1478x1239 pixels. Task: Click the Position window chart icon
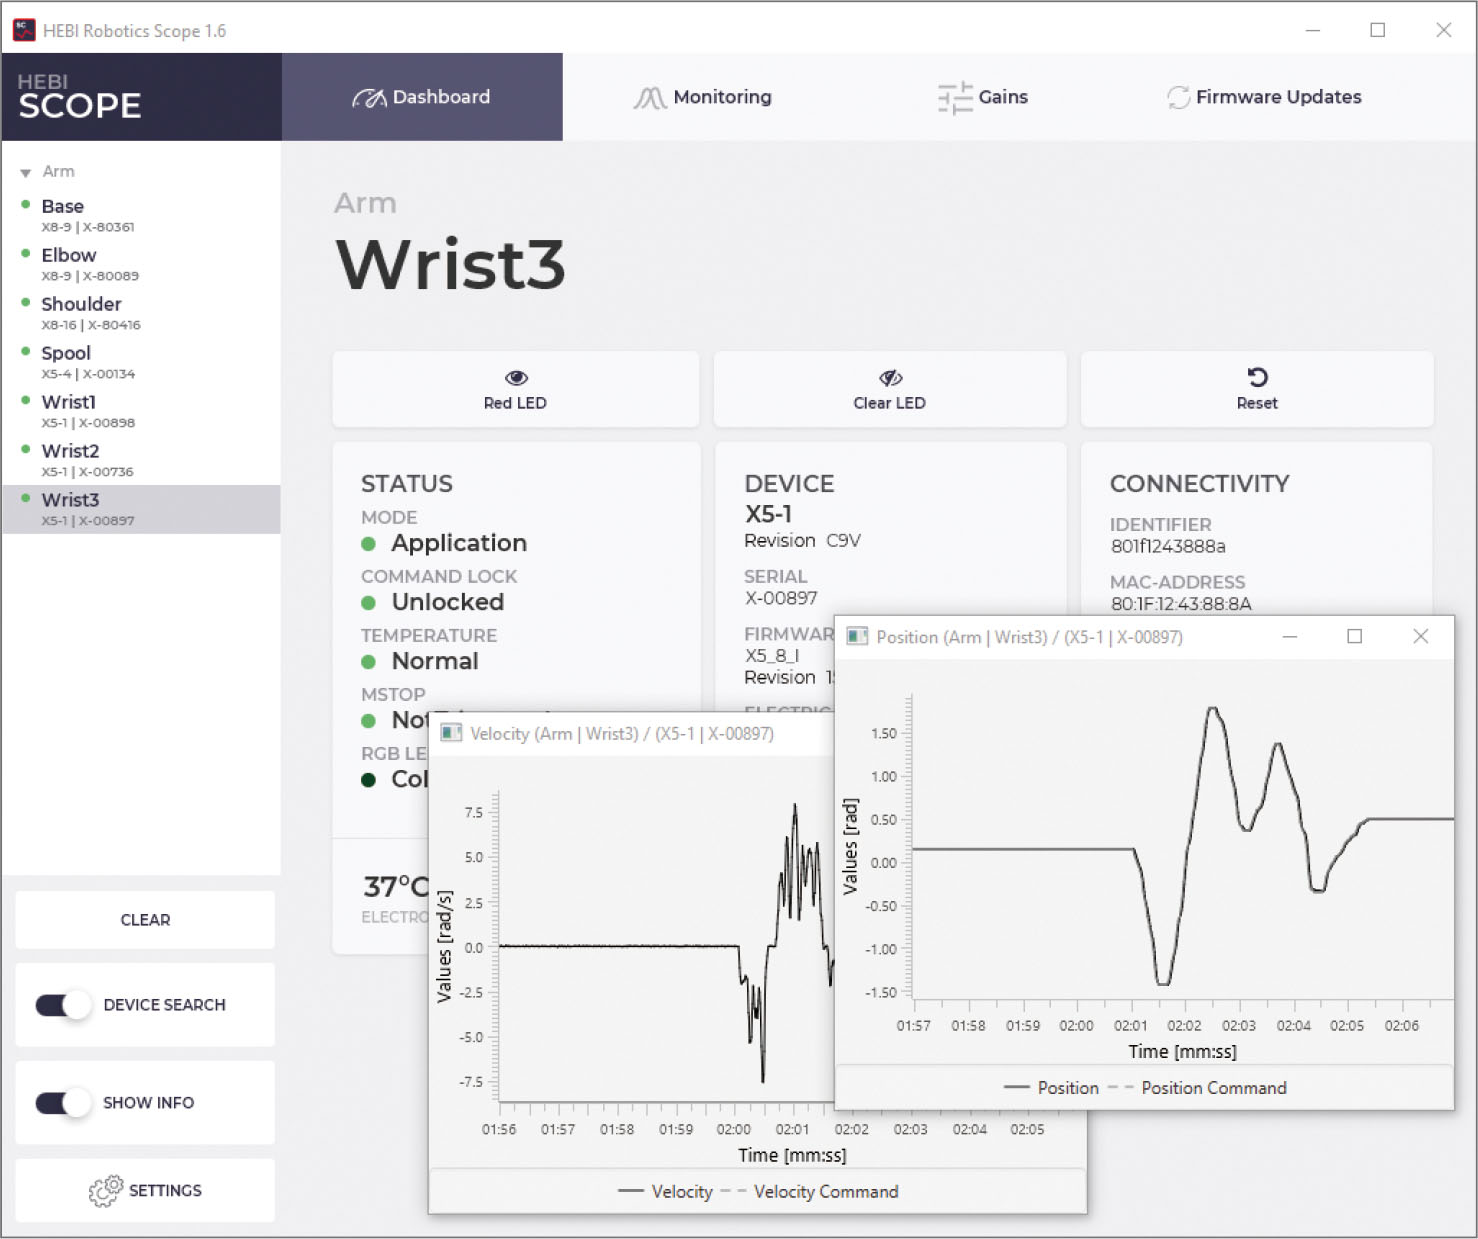(857, 637)
